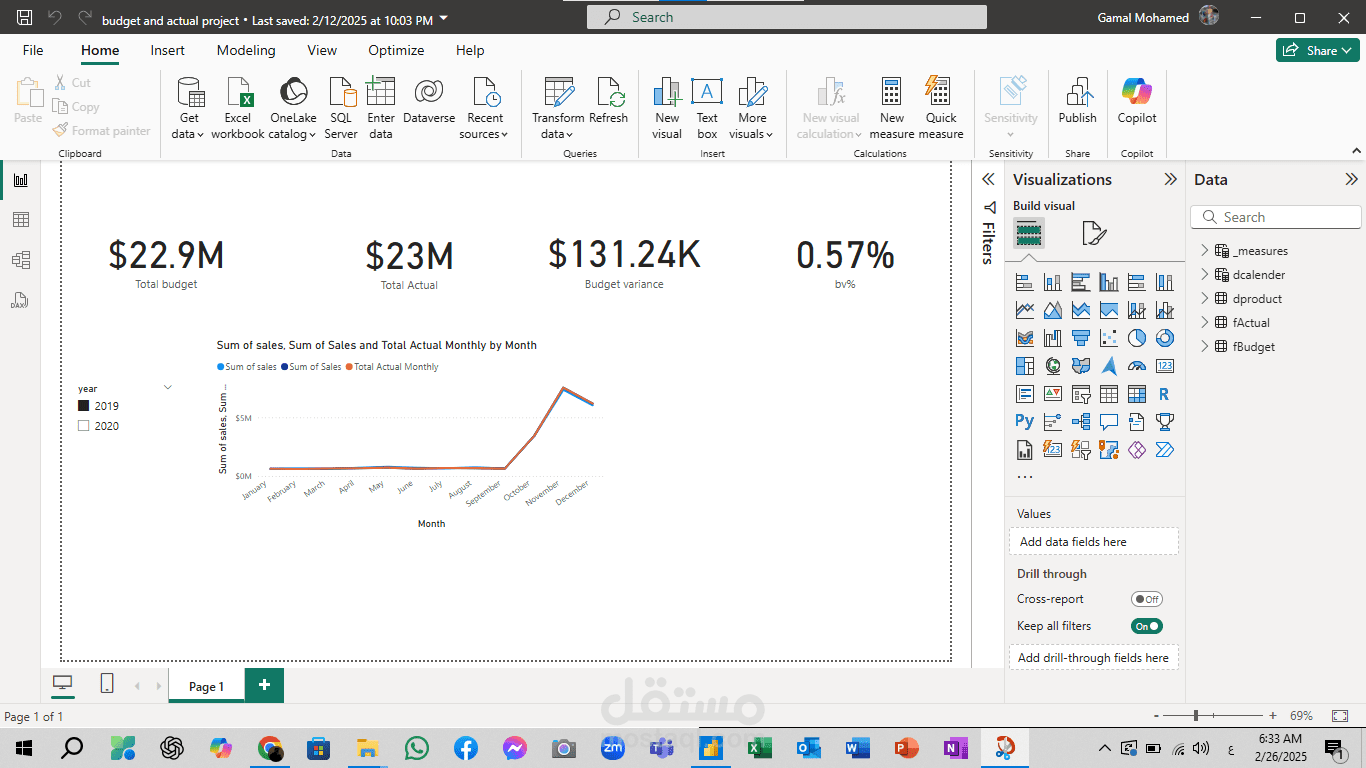Expand the fActual table
The height and width of the screenshot is (768, 1366).
point(1205,323)
